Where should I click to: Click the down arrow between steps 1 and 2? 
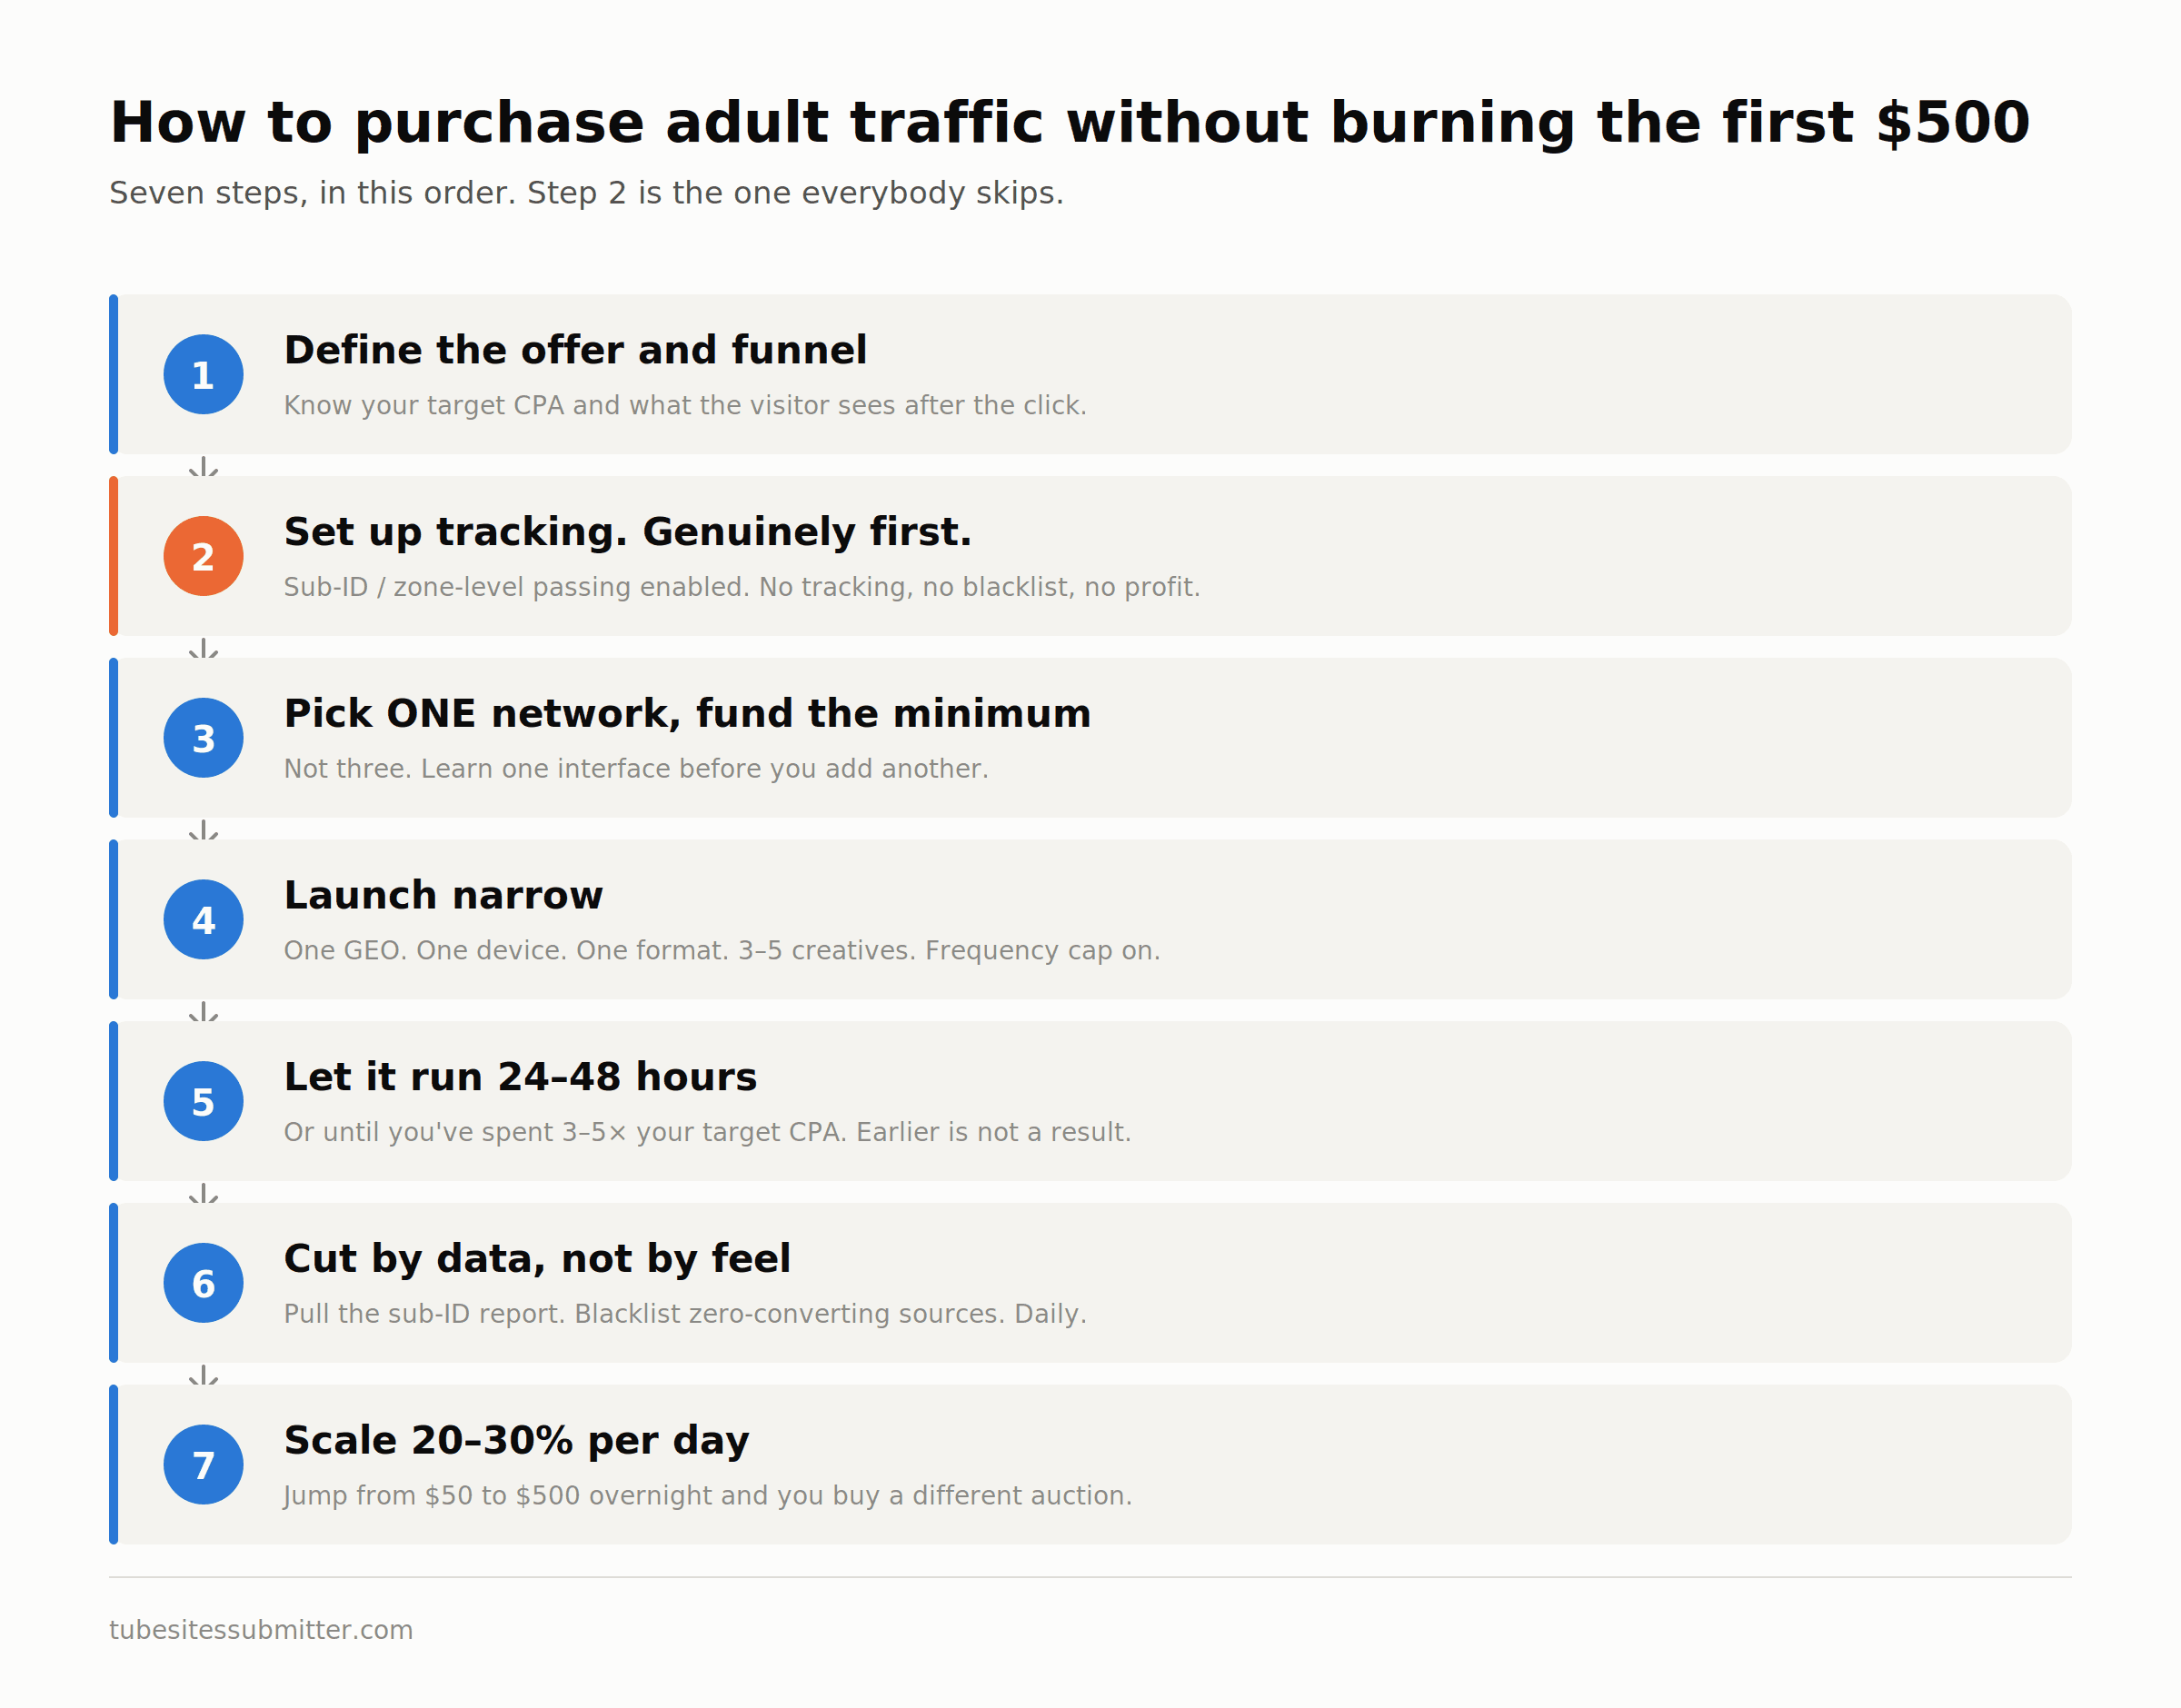tap(203, 466)
